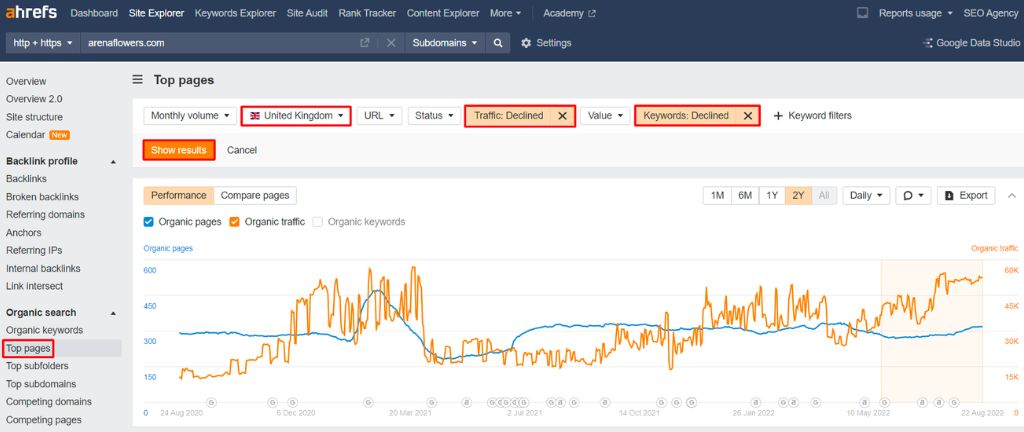Uncheck the Organic traffic checkbox
This screenshot has height=432, width=1024.
[235, 221]
